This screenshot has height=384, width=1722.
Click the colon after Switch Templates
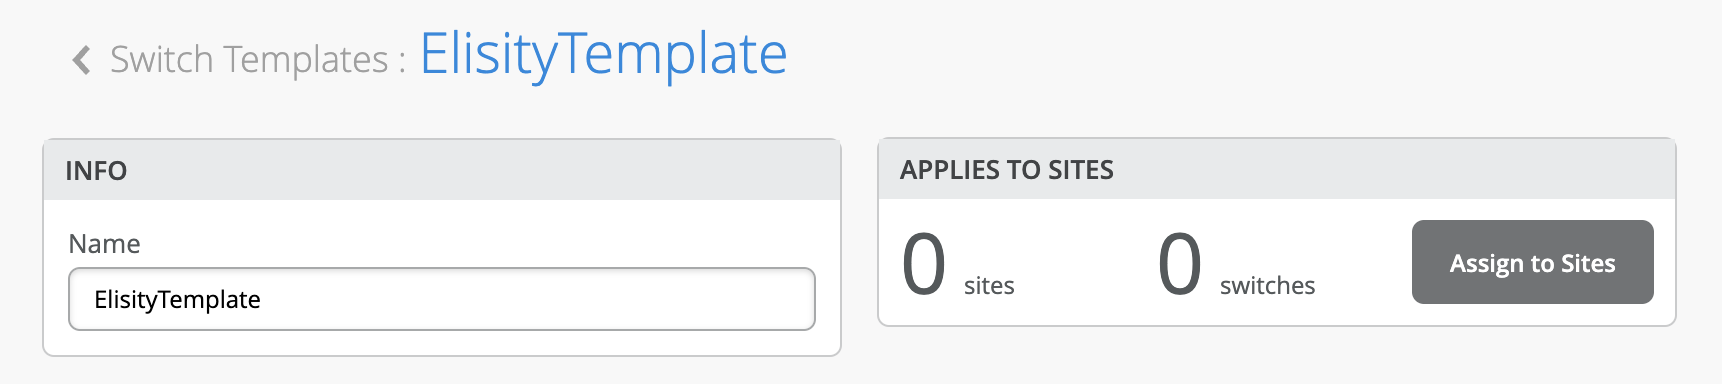[402, 62]
